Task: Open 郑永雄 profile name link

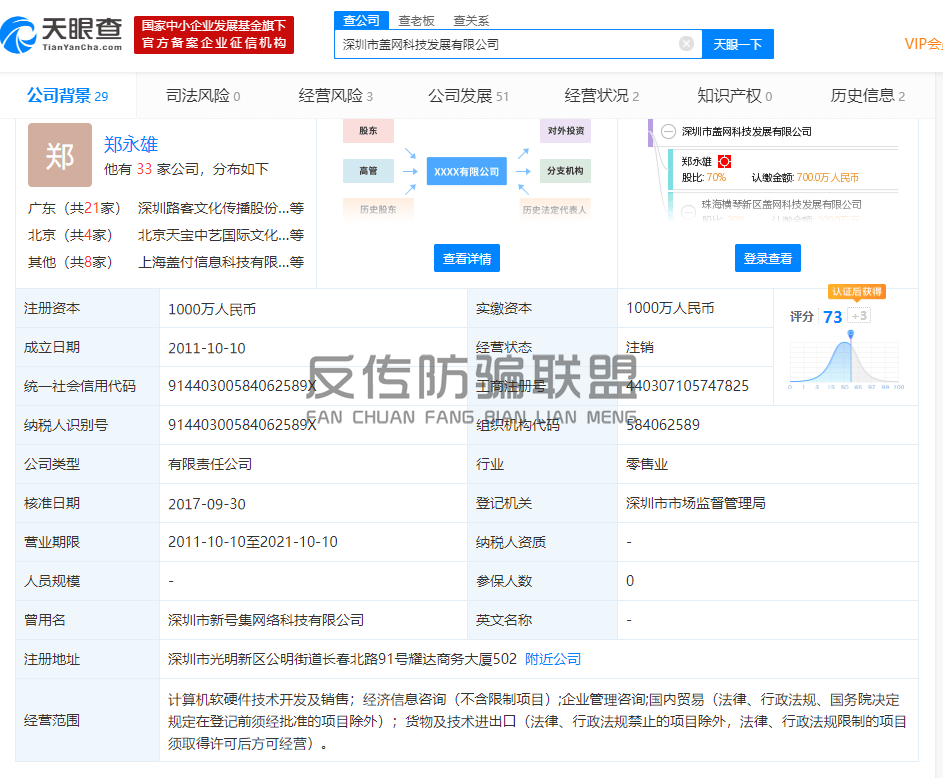Action: (x=131, y=144)
